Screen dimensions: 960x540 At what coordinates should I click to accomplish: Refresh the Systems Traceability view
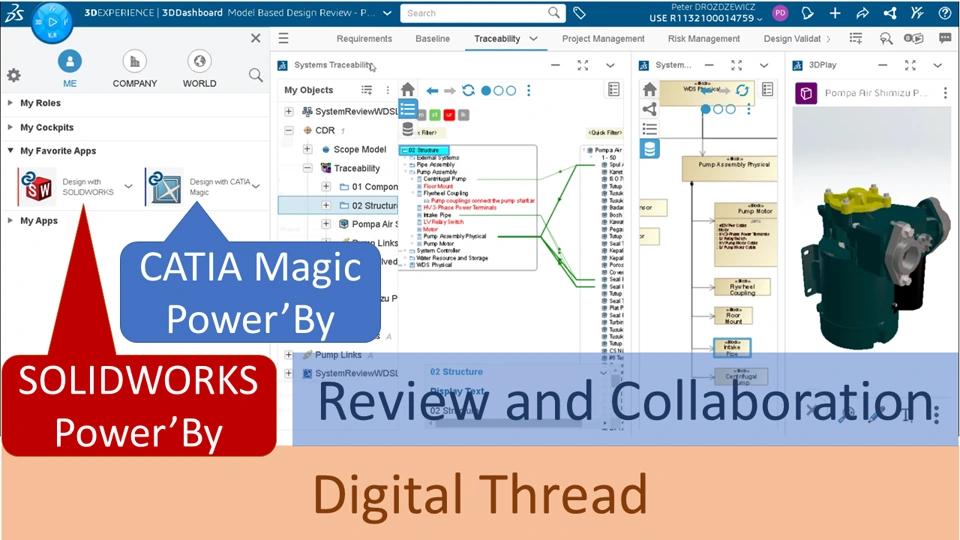(x=468, y=91)
